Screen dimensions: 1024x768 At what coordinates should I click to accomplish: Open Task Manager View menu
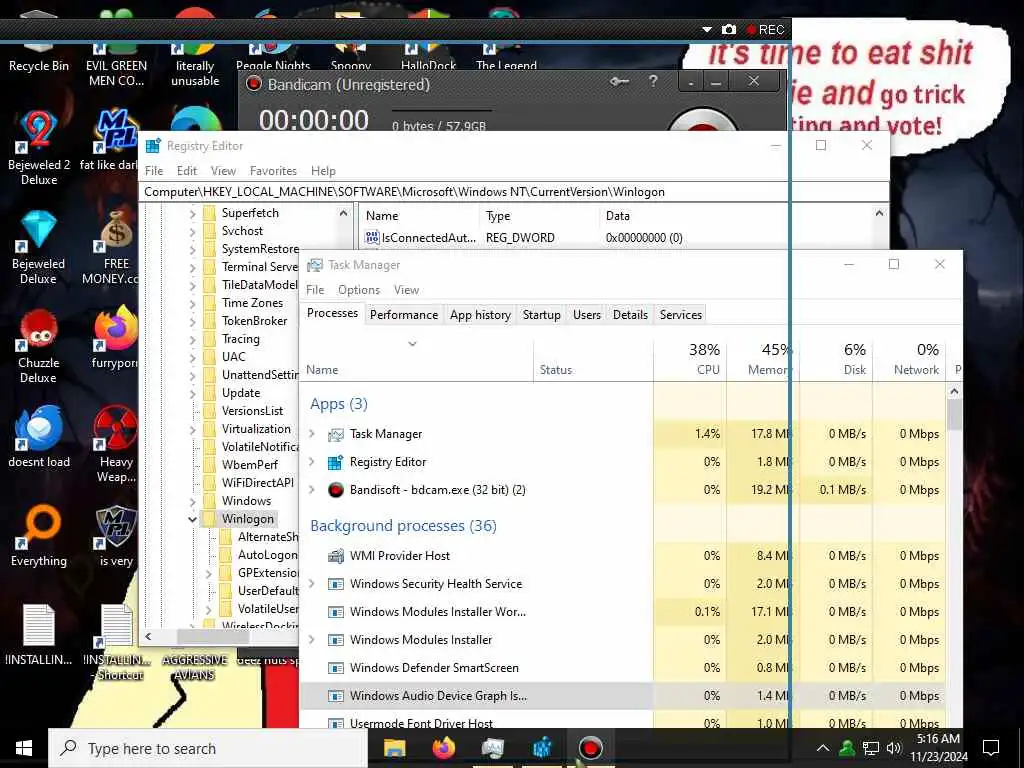click(406, 290)
